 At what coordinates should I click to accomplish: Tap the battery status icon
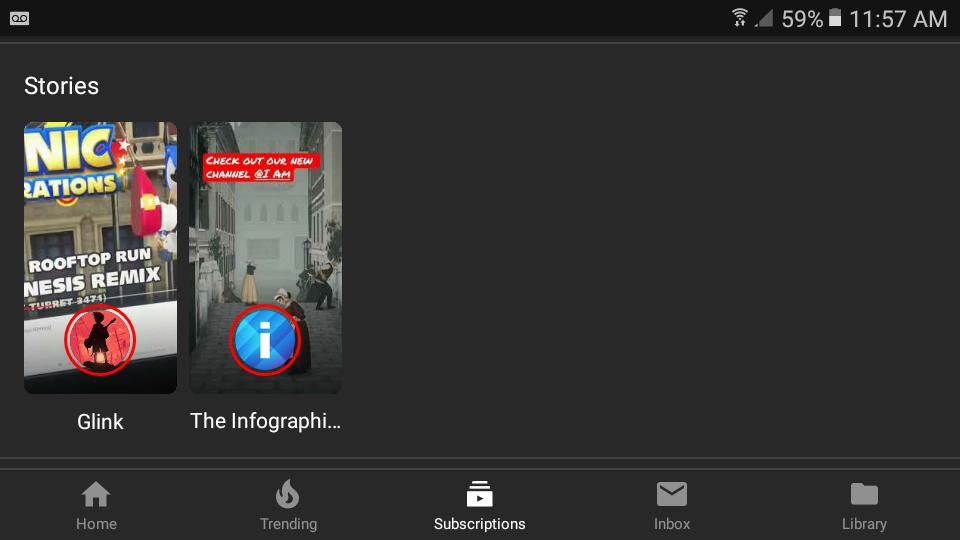tap(835, 18)
